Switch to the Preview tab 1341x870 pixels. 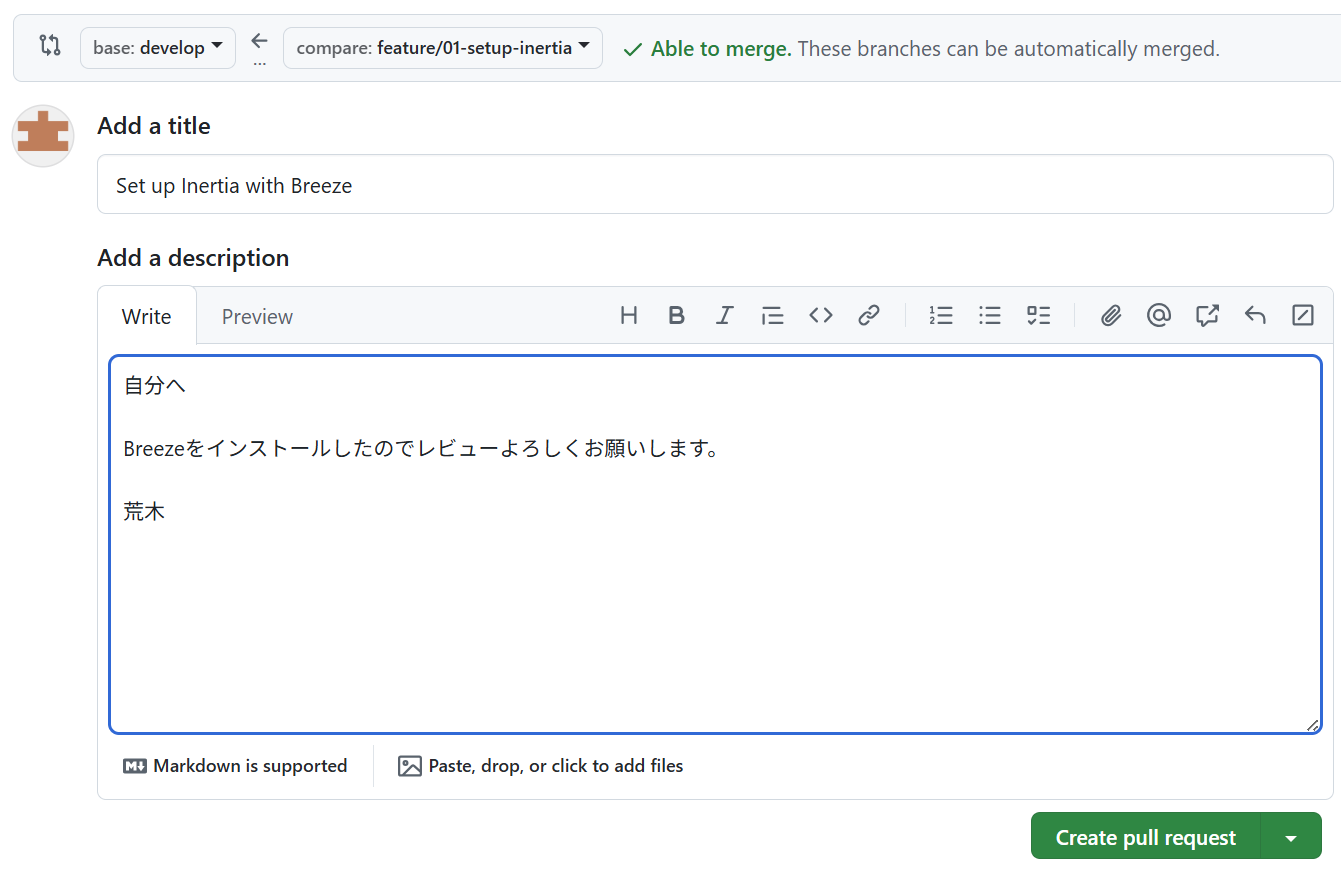tap(257, 316)
